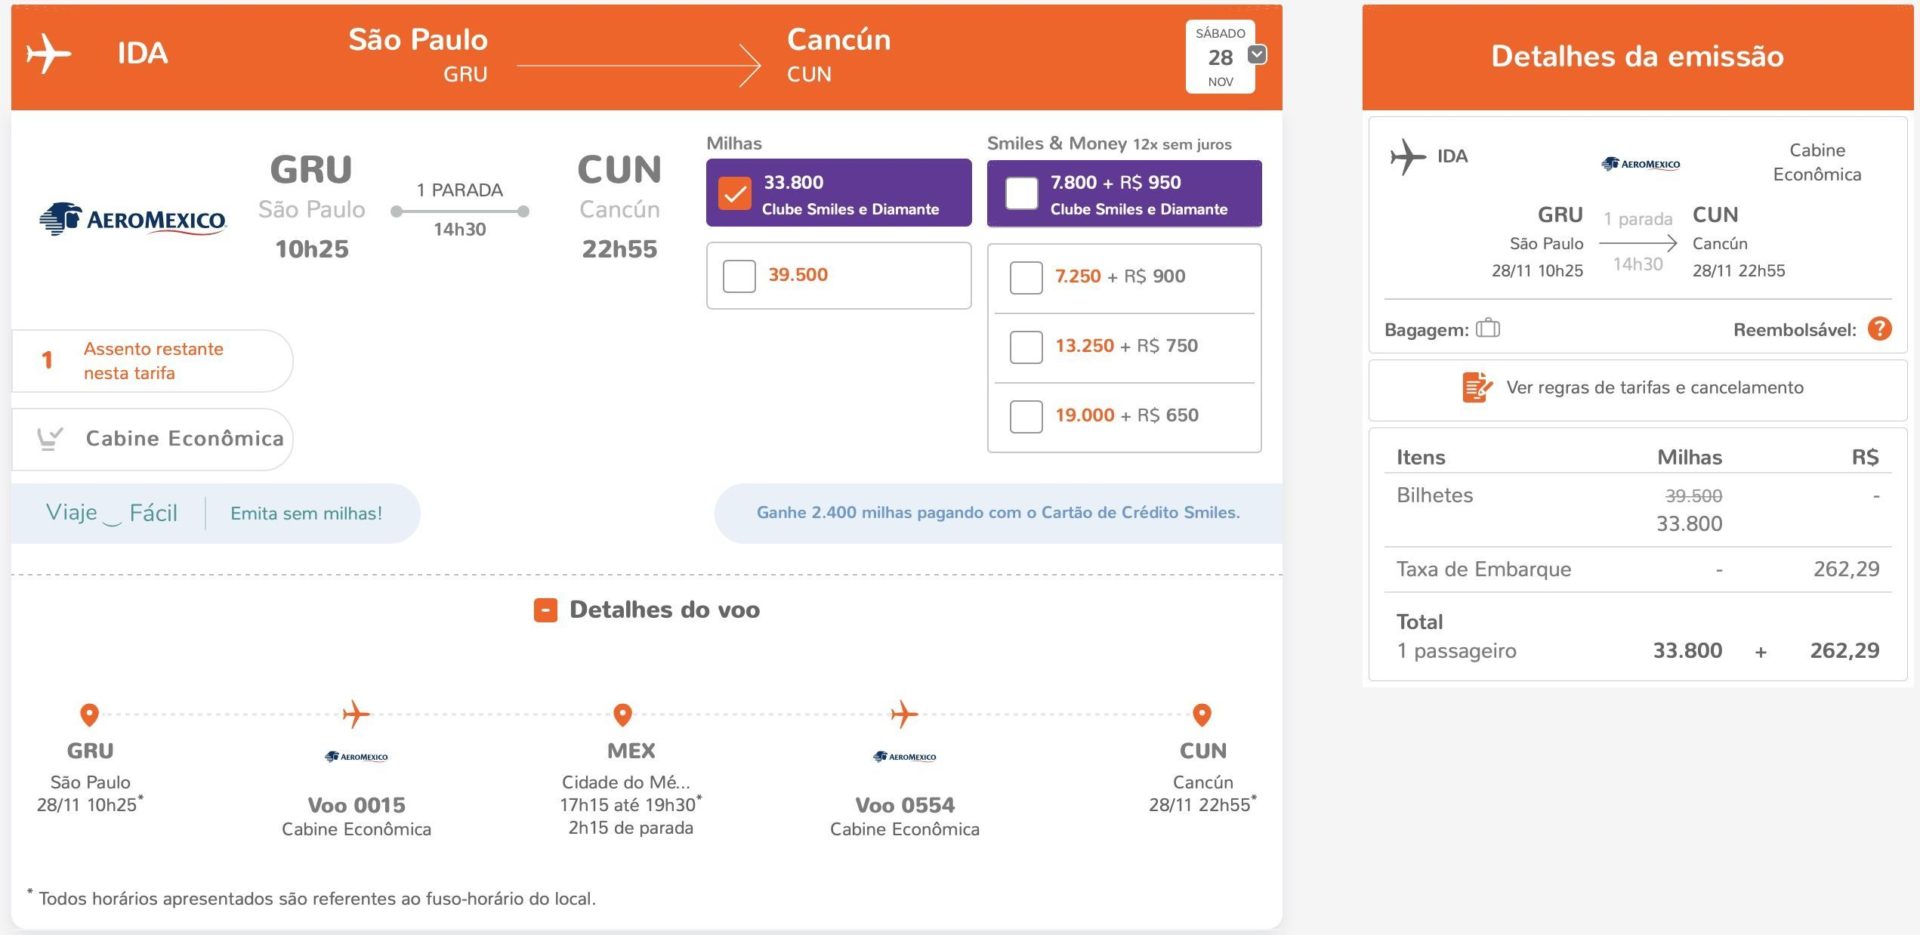The image size is (1920, 935).
Task: Select the 13.250 + R$ 750 option
Action: pos(1026,347)
